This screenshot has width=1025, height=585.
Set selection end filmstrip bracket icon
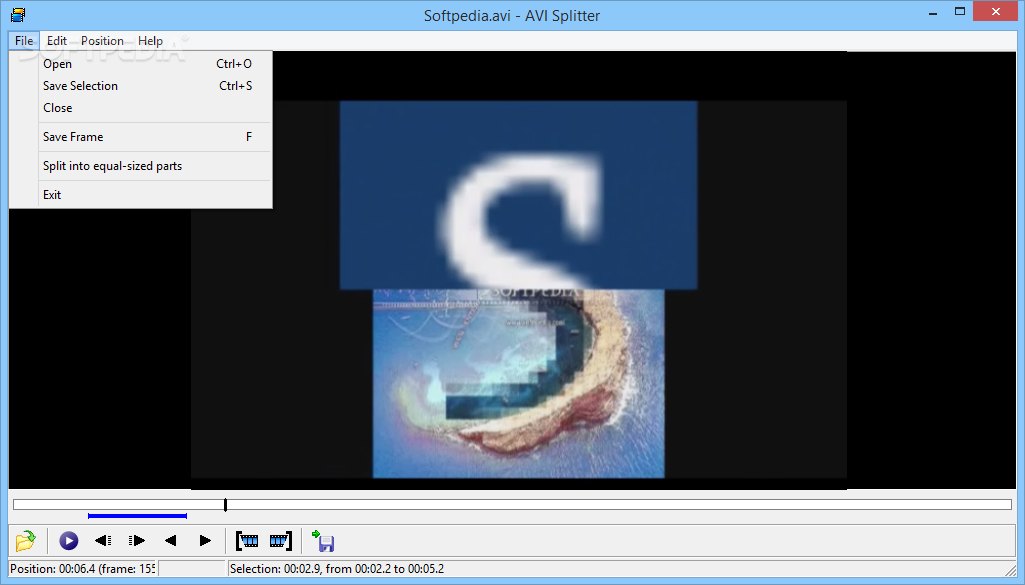[280, 541]
